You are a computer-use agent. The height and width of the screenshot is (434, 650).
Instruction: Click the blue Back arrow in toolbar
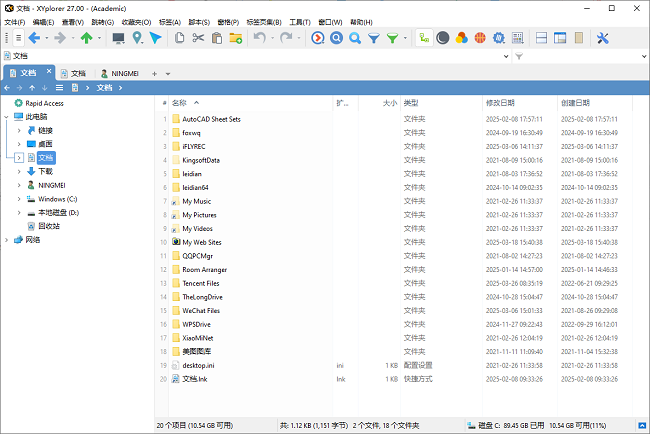point(33,38)
